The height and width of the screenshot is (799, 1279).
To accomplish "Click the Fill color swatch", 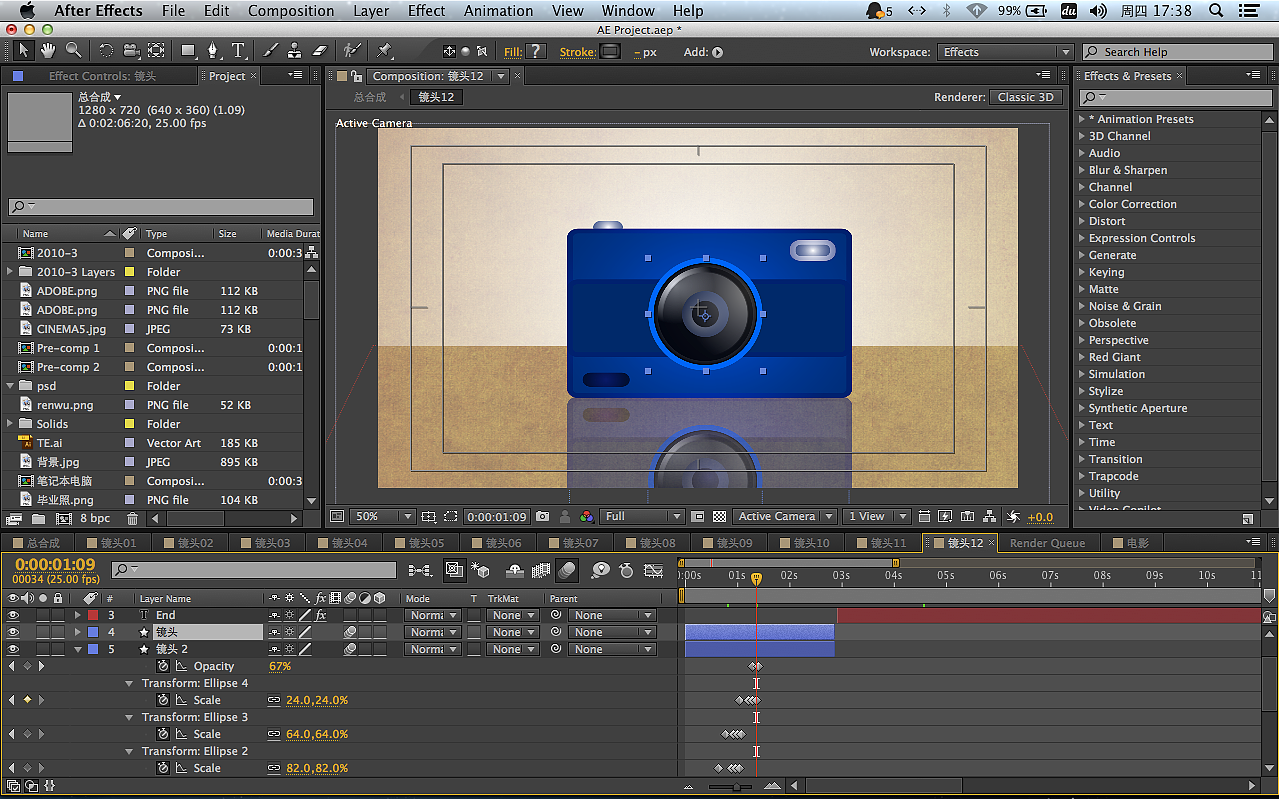I will (x=536, y=52).
